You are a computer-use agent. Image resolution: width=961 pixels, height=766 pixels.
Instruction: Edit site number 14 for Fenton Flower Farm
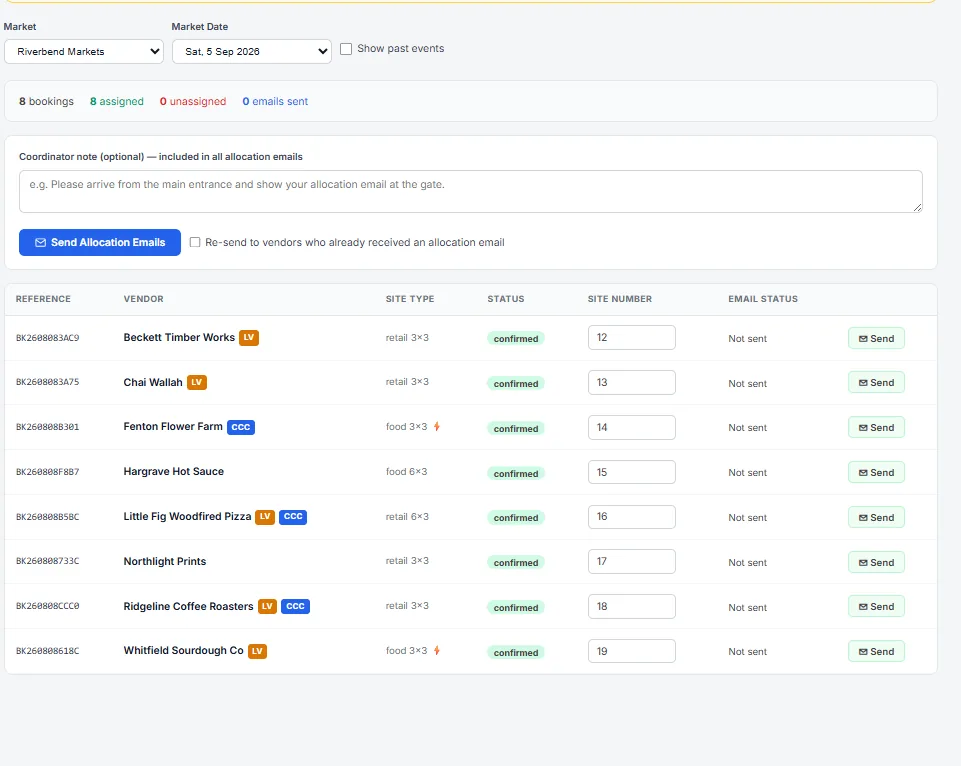click(x=632, y=427)
